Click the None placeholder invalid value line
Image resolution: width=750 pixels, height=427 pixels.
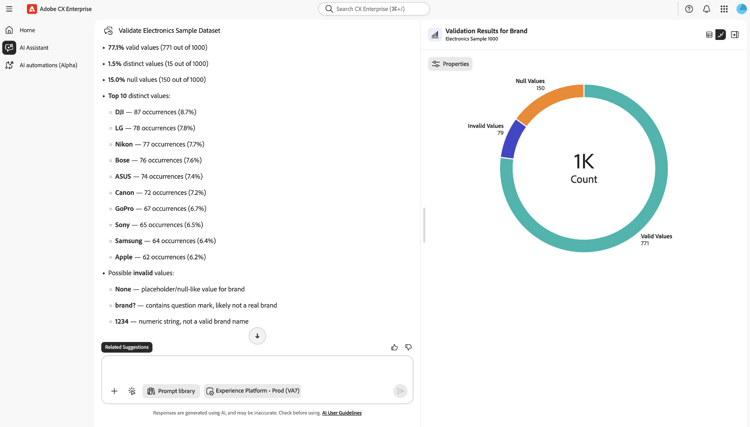[180, 289]
